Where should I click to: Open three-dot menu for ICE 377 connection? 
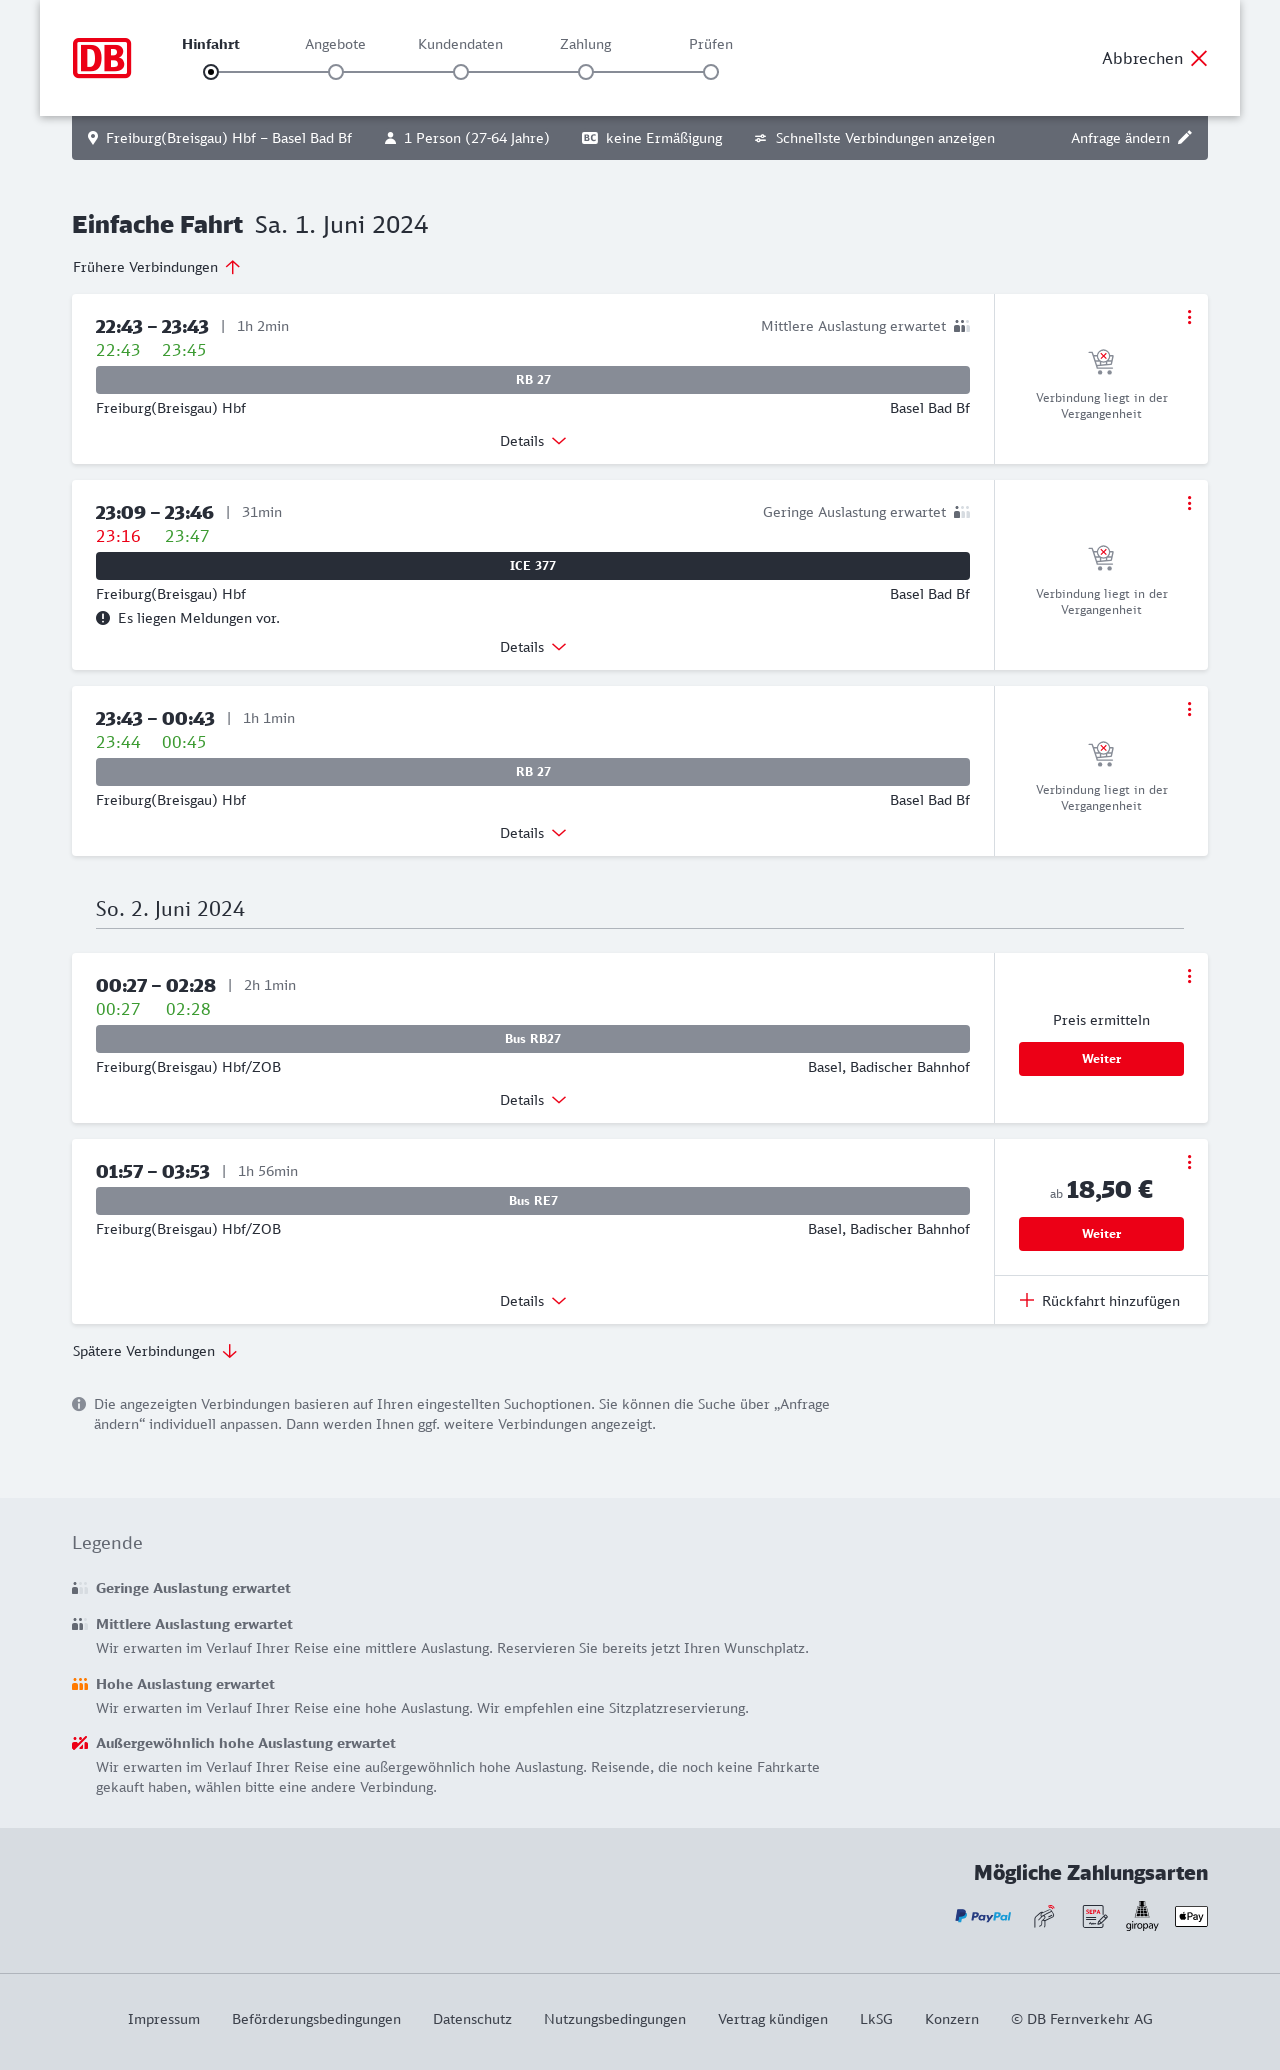1189,503
